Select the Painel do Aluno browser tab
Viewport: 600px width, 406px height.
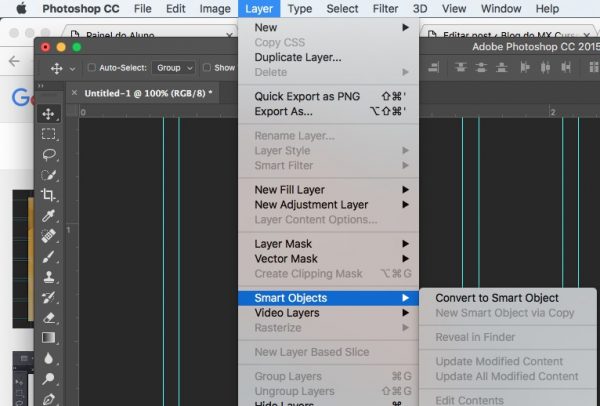pyautogui.click(x=149, y=33)
